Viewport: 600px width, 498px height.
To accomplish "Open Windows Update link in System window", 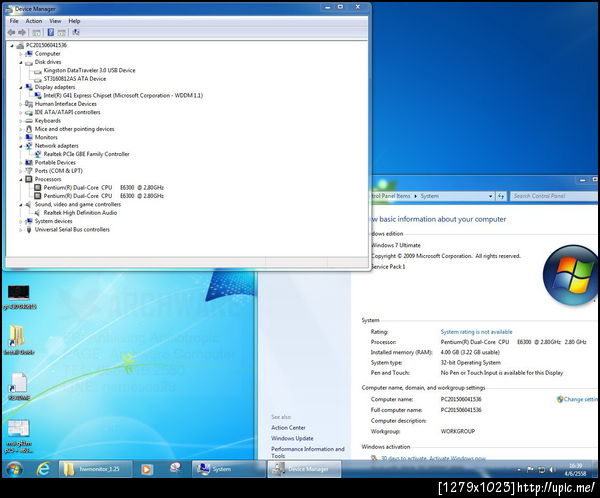I will 292,438.
